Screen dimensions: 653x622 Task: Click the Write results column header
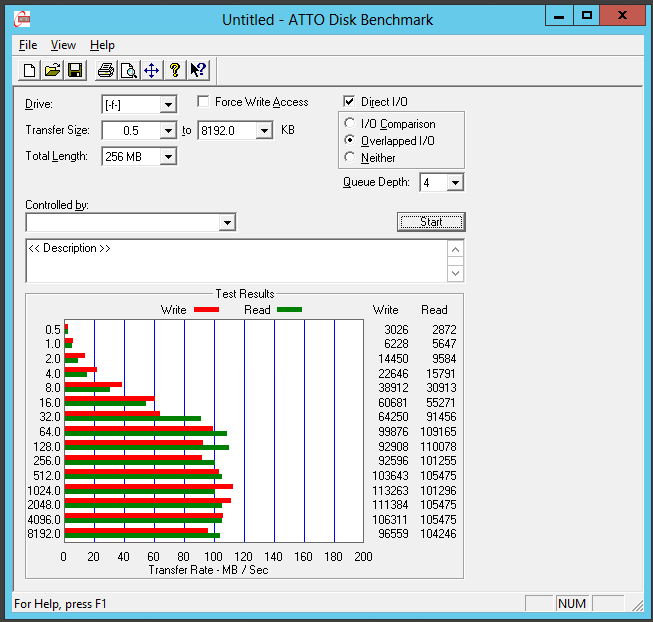[385, 310]
